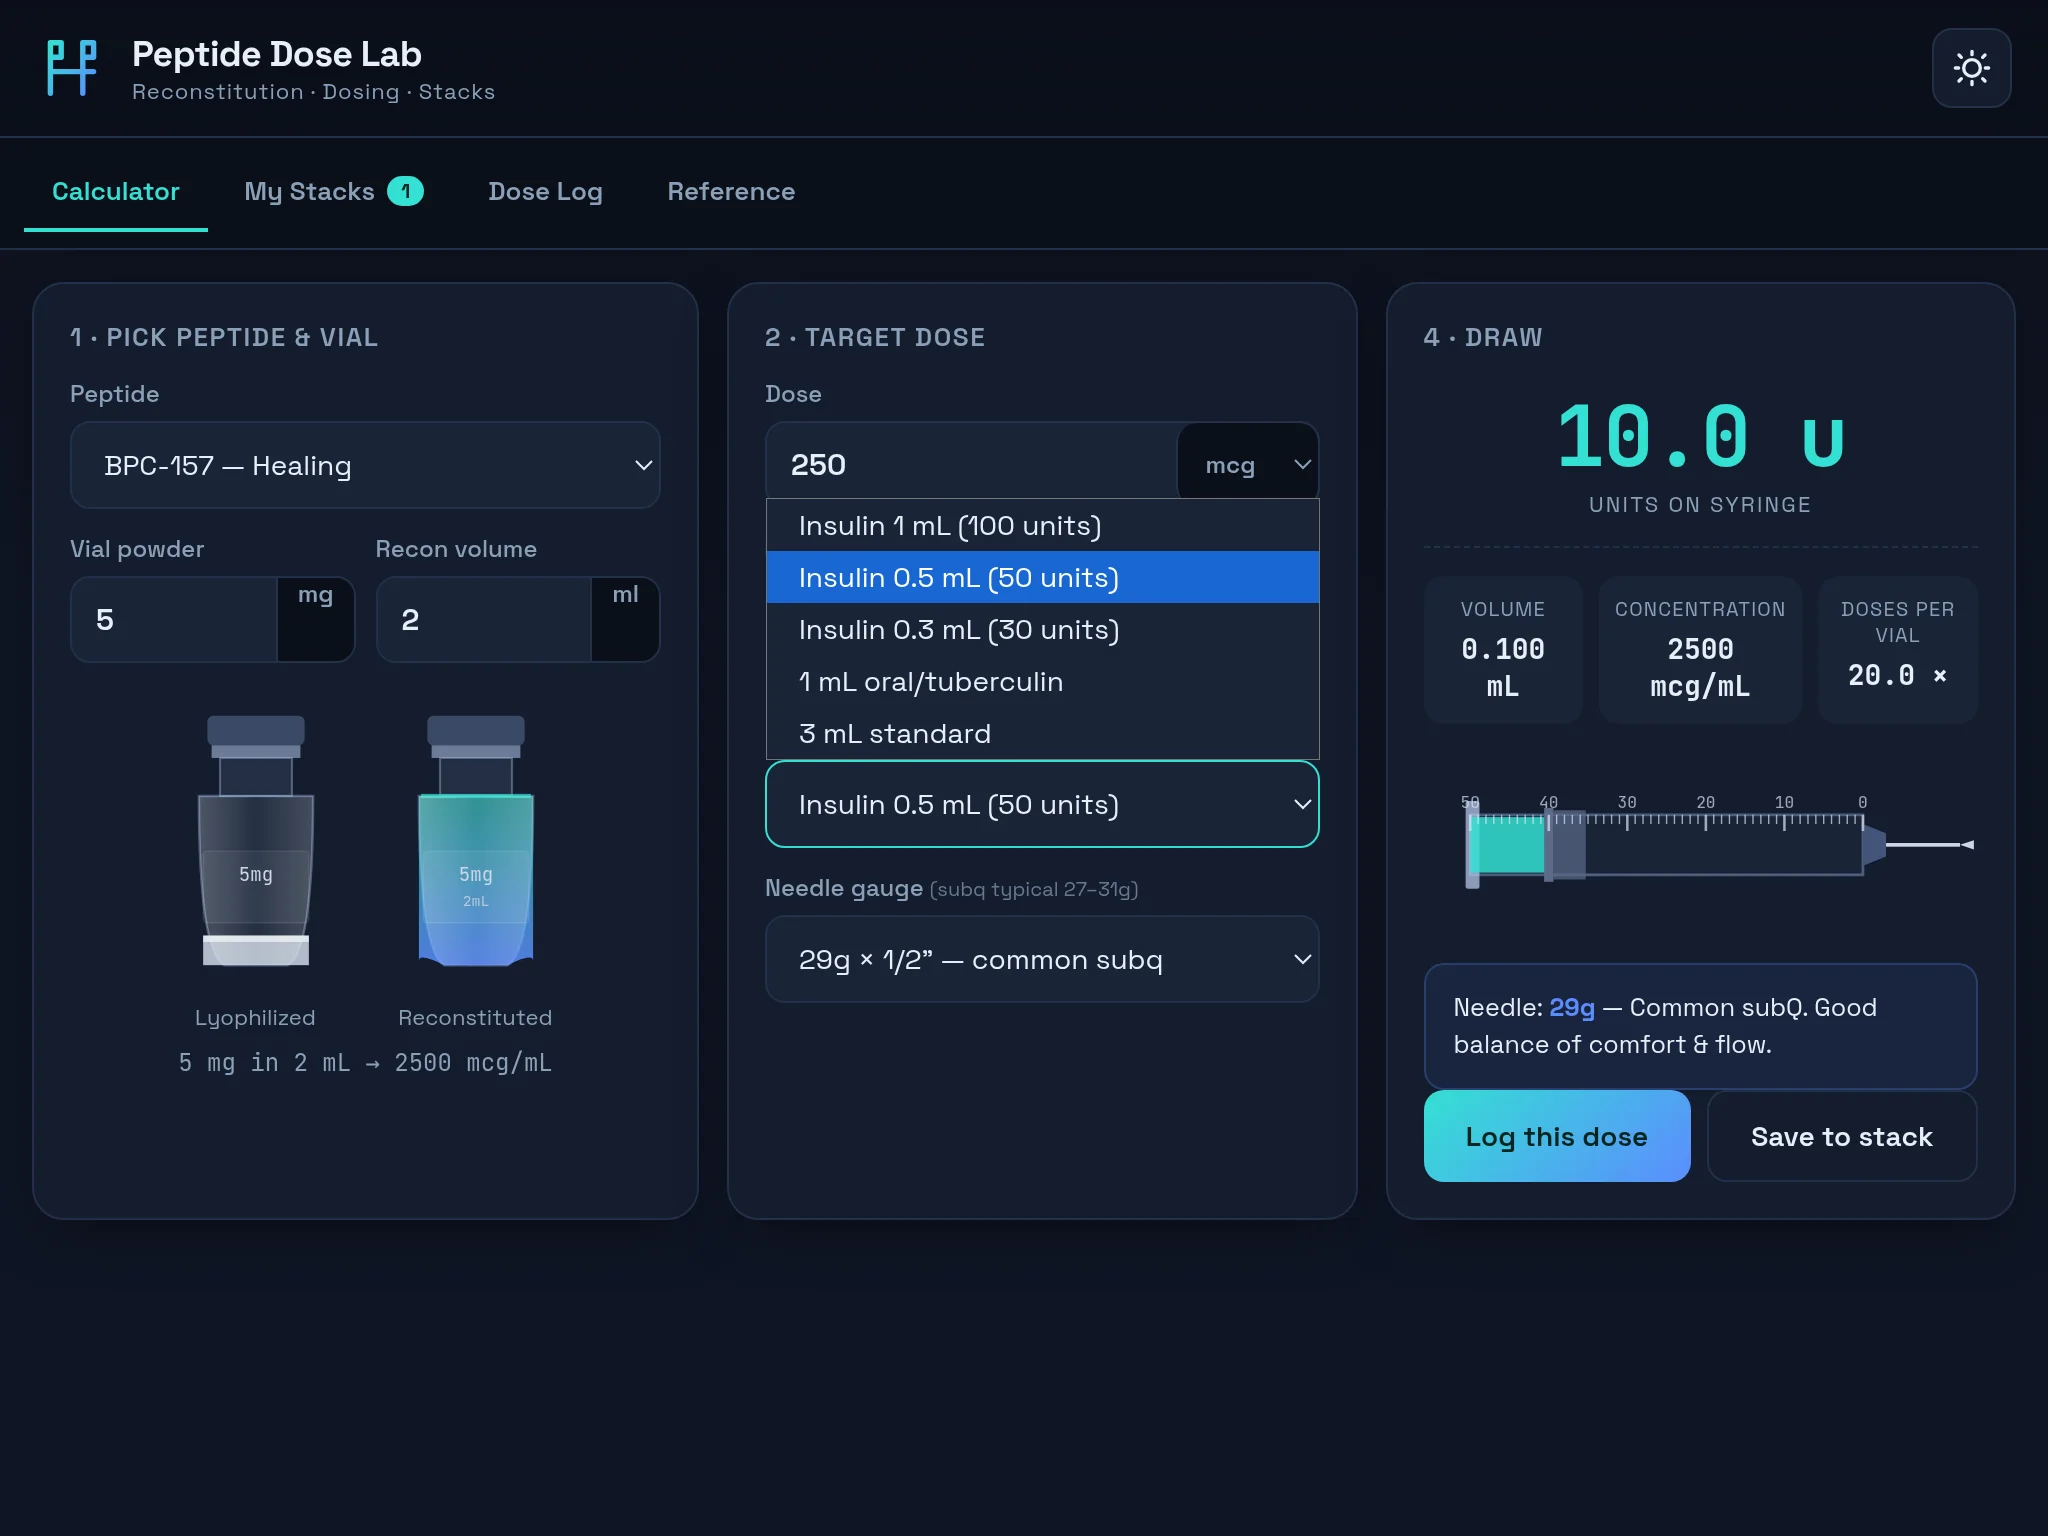Click the lyophilized 5mg vial illustration
Image resolution: width=2048 pixels, height=1536 pixels.
[256, 841]
